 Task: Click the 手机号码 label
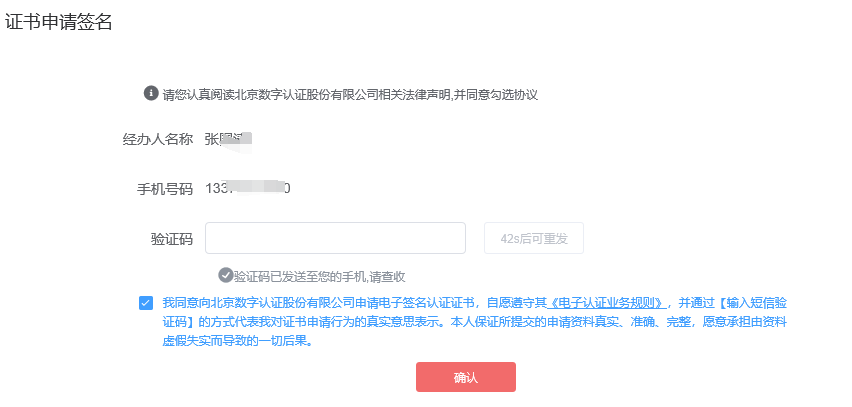point(164,188)
